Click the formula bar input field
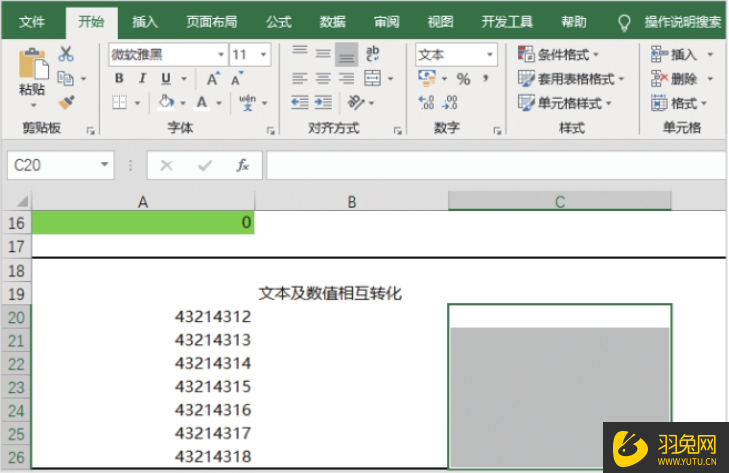Image resolution: width=729 pixels, height=473 pixels. (496, 165)
